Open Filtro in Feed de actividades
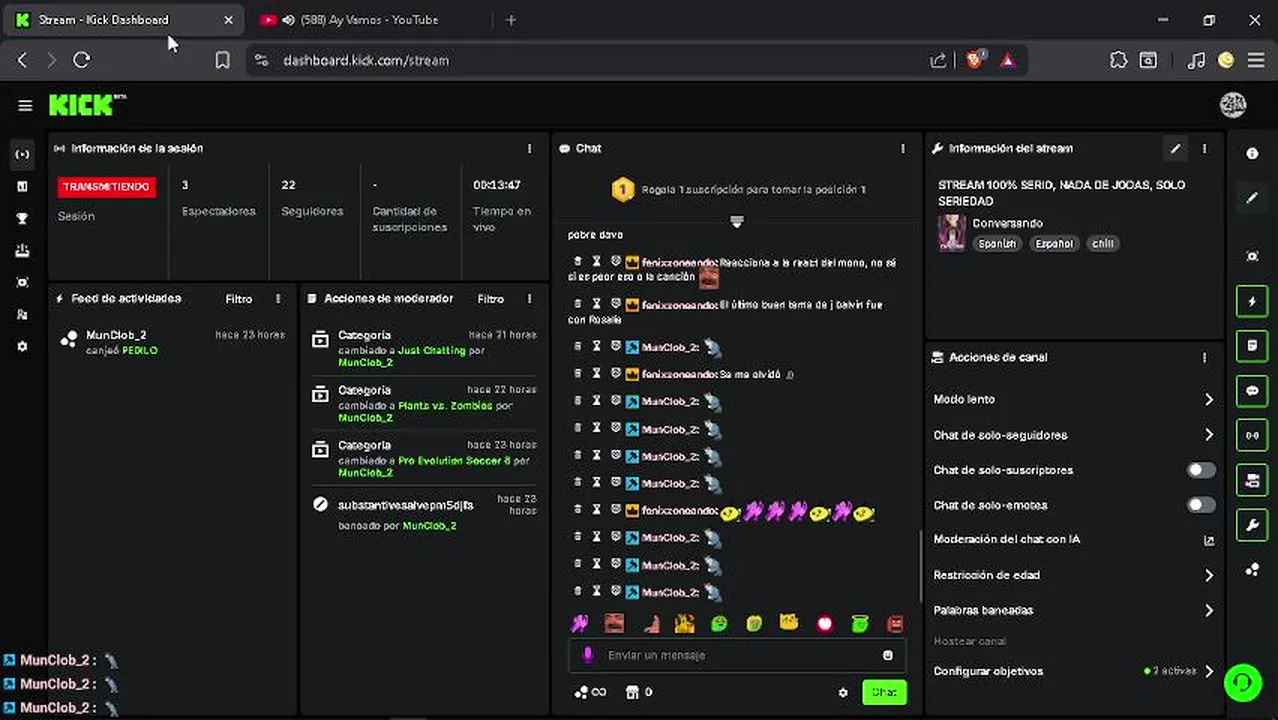This screenshot has height=720, width=1278. pyautogui.click(x=239, y=298)
